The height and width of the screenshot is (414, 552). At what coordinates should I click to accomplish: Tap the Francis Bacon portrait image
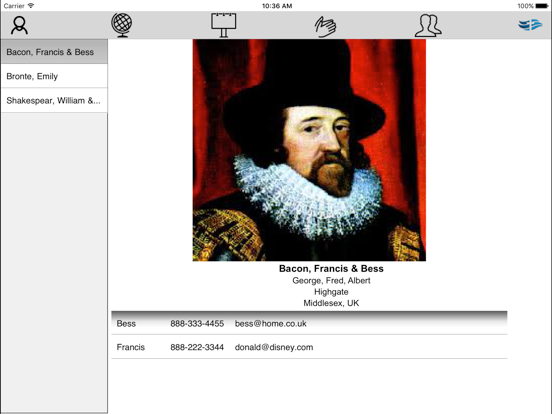pyautogui.click(x=309, y=150)
